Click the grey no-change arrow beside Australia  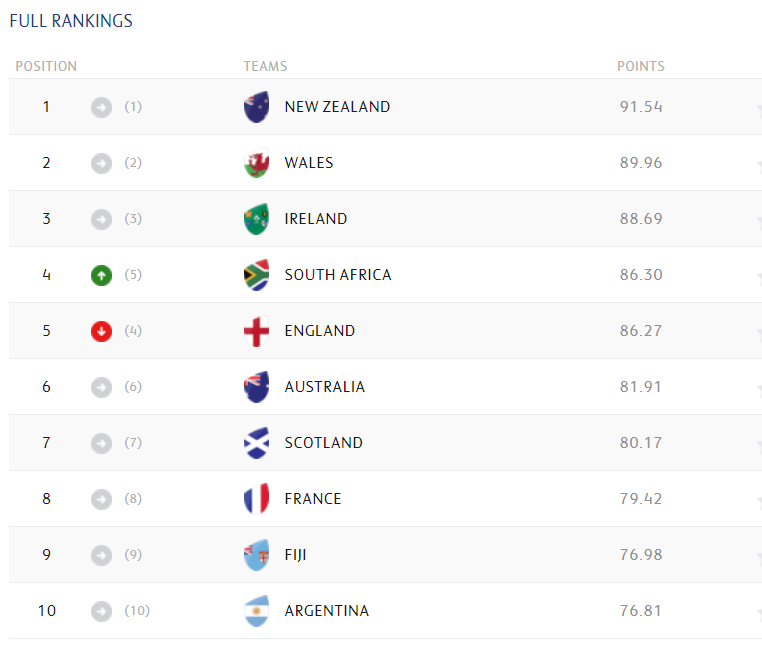click(101, 387)
